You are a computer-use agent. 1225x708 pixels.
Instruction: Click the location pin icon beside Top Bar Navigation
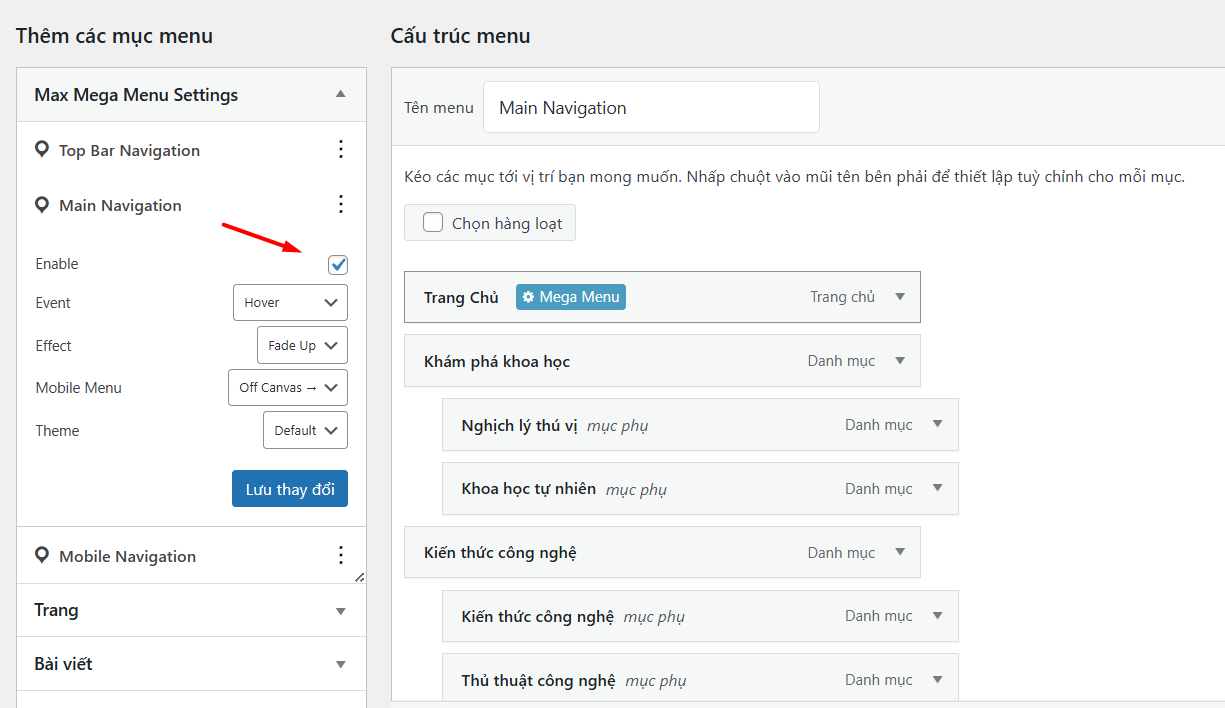(41, 150)
